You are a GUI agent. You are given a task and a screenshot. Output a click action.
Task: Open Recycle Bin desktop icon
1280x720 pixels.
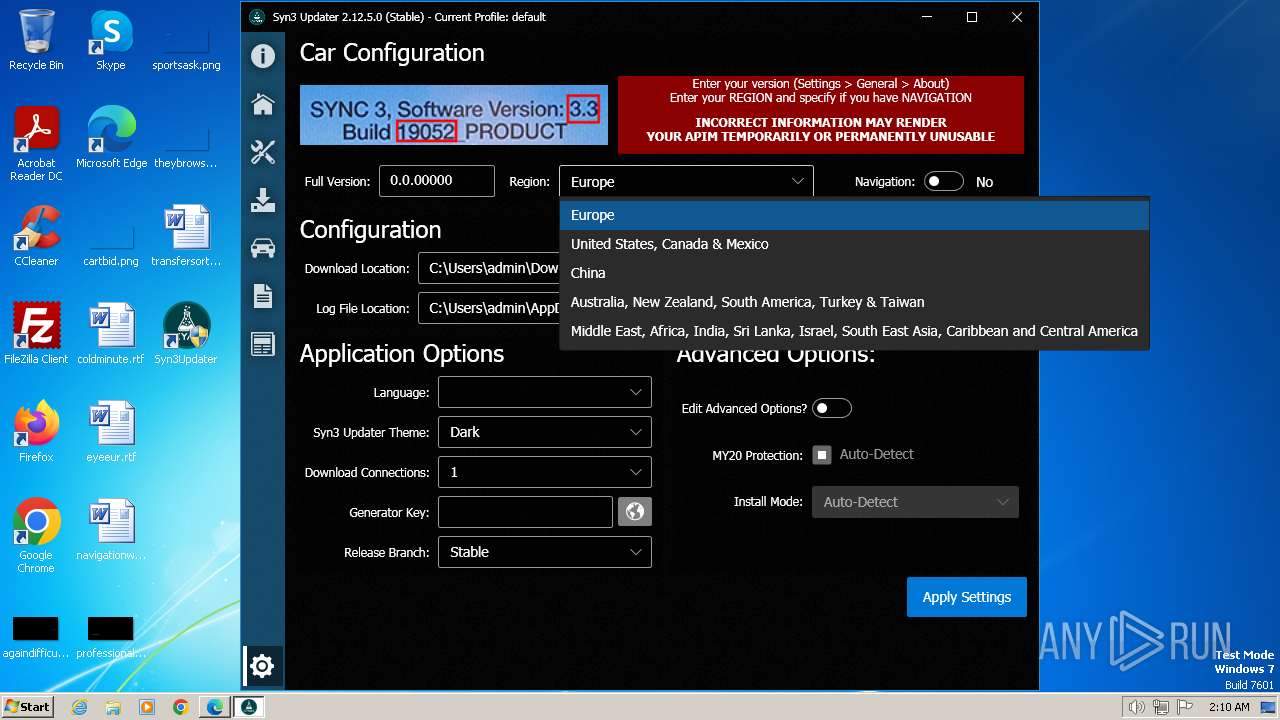pos(36,40)
